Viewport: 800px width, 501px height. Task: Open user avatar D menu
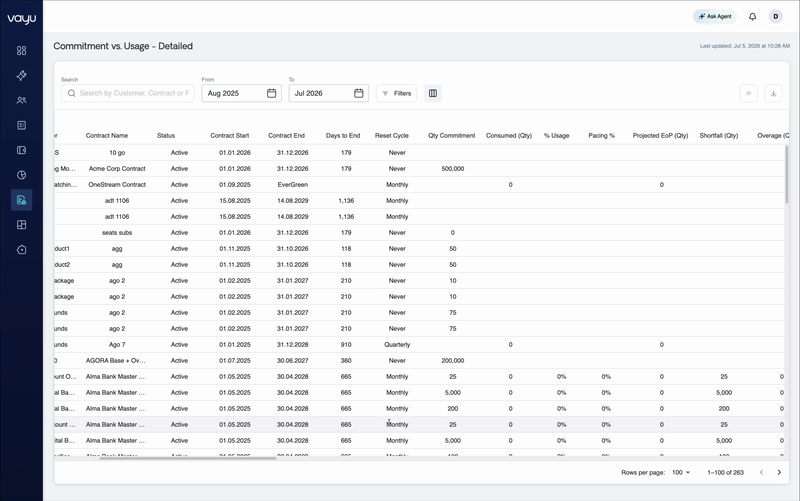(x=776, y=16)
